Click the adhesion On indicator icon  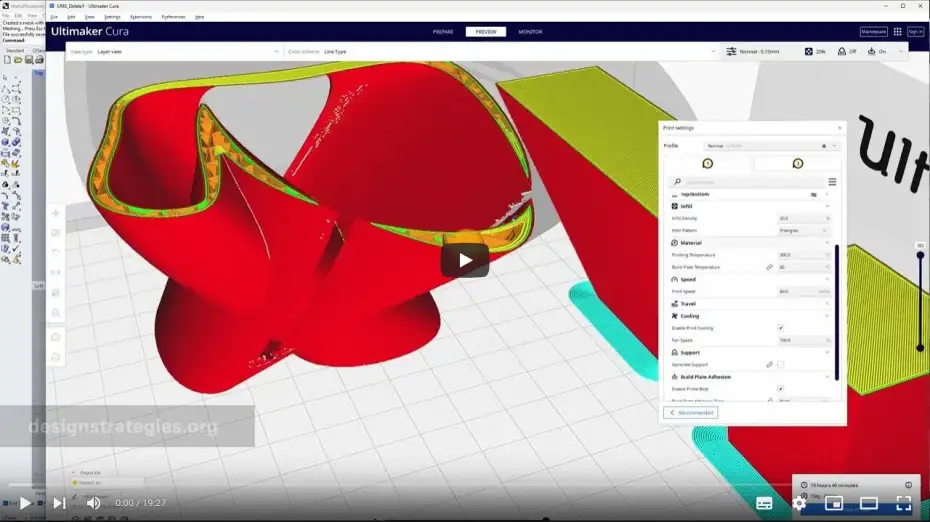click(x=871, y=52)
